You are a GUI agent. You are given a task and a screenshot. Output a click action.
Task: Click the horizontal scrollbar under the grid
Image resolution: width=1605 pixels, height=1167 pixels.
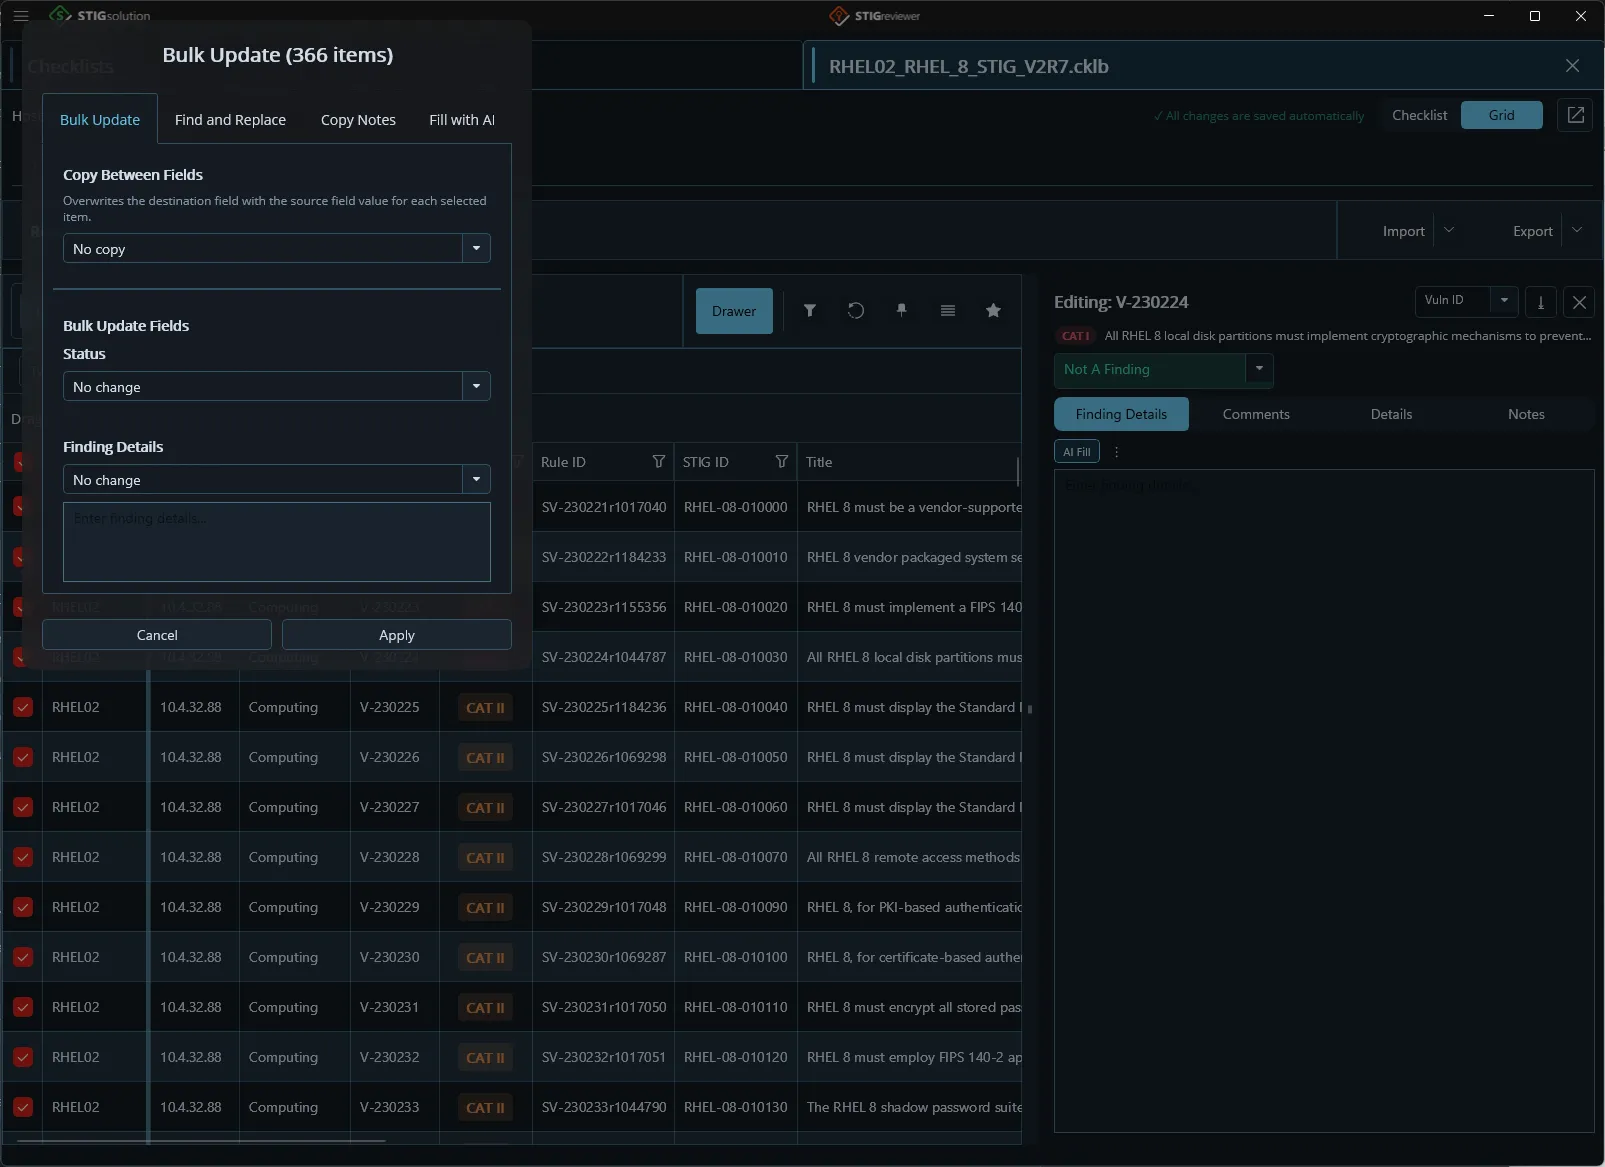[201, 1140]
